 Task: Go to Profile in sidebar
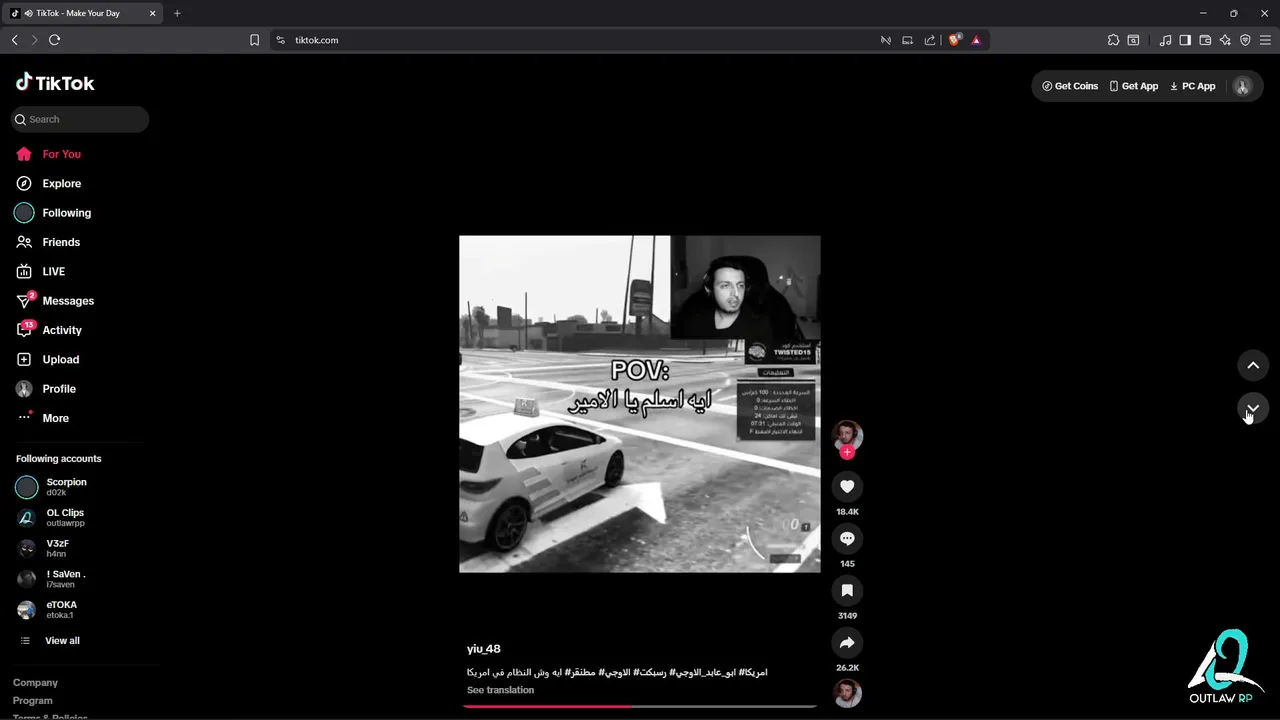(x=59, y=389)
